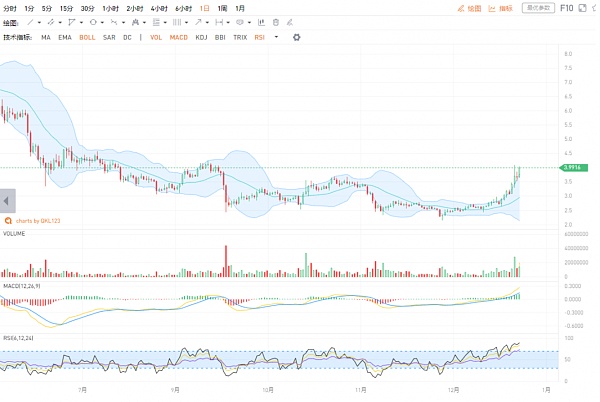
Task: Open the indicator settings gear icon
Action: 296,37
